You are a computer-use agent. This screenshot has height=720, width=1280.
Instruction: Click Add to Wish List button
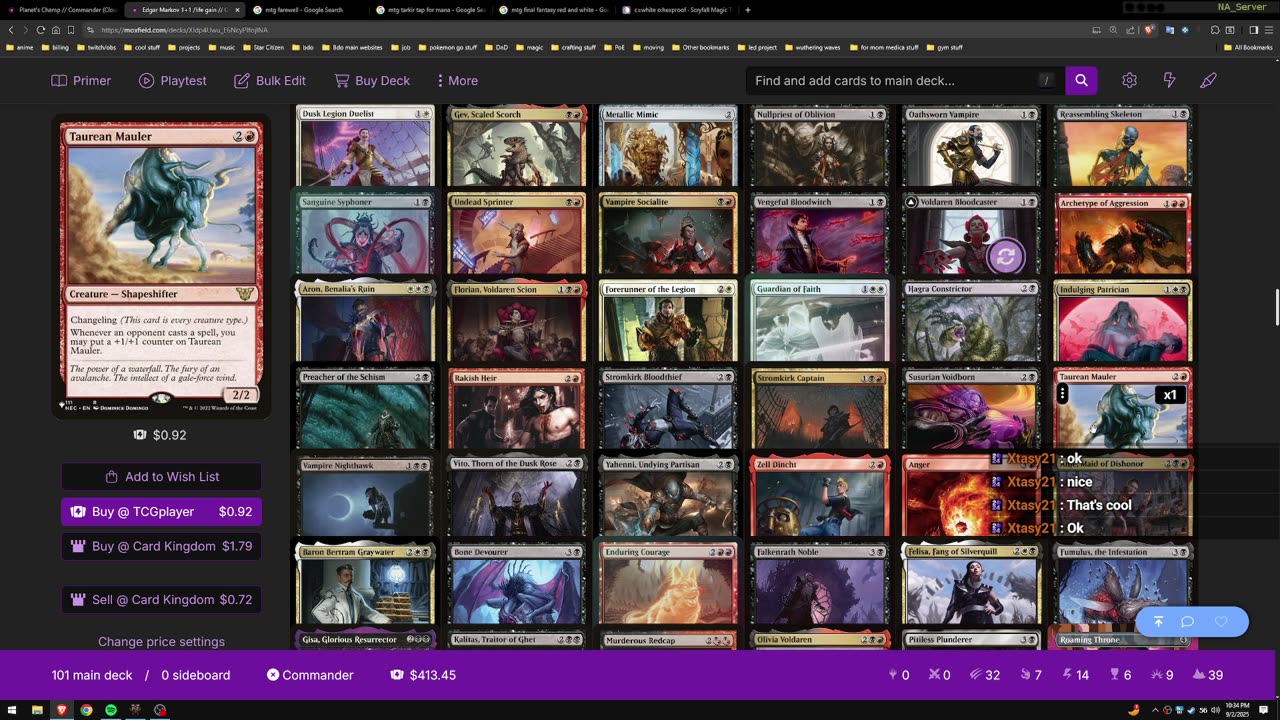(161, 477)
